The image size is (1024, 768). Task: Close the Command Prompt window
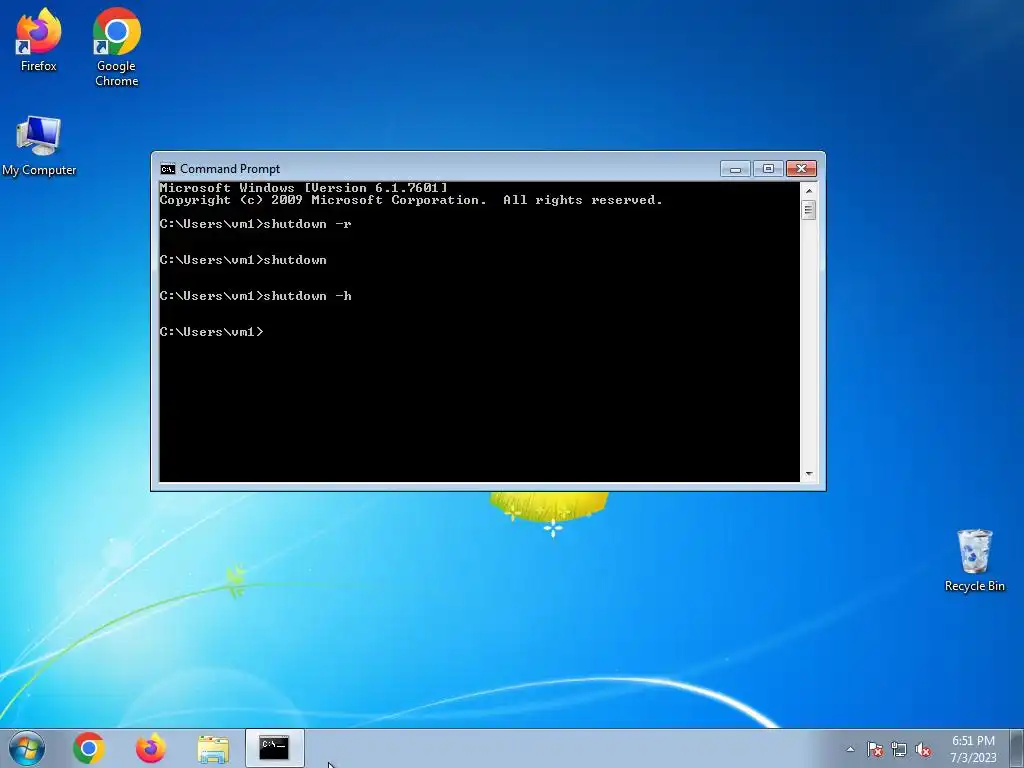(x=801, y=169)
